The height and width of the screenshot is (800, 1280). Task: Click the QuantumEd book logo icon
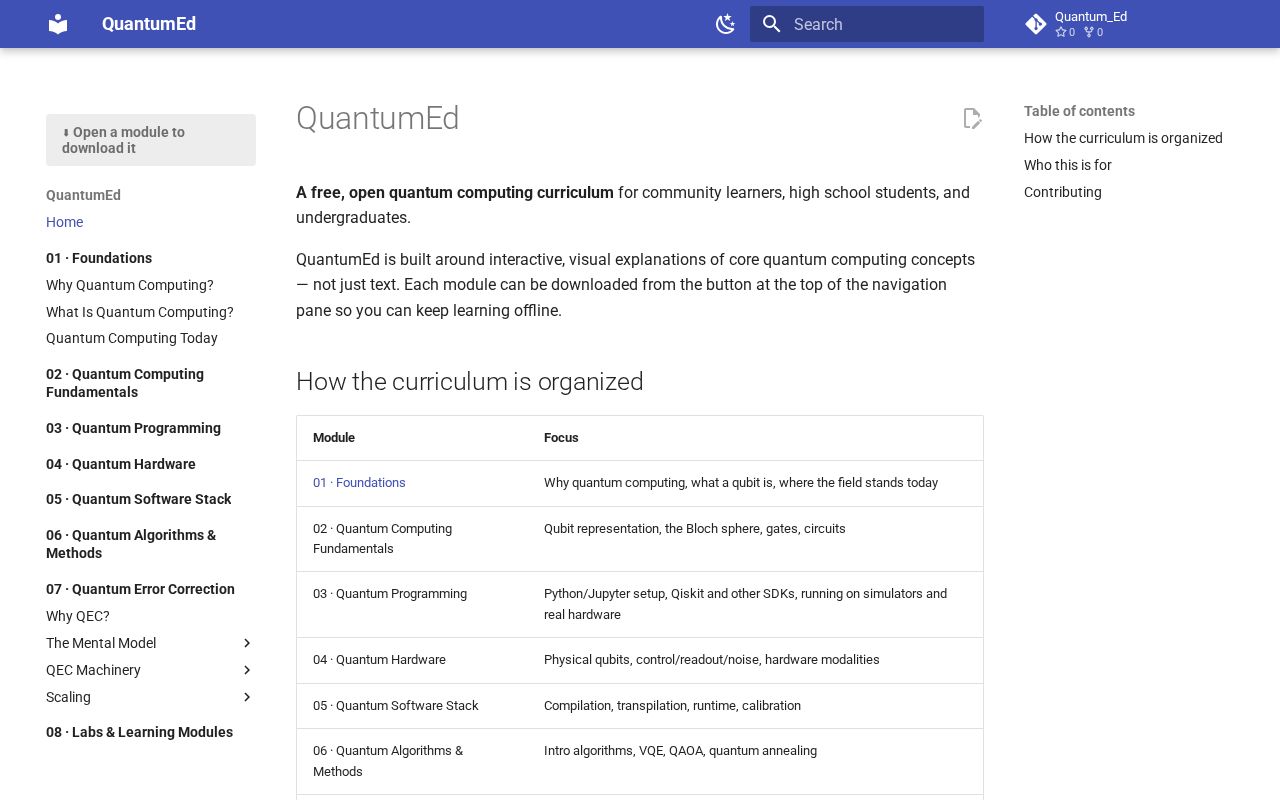[58, 24]
